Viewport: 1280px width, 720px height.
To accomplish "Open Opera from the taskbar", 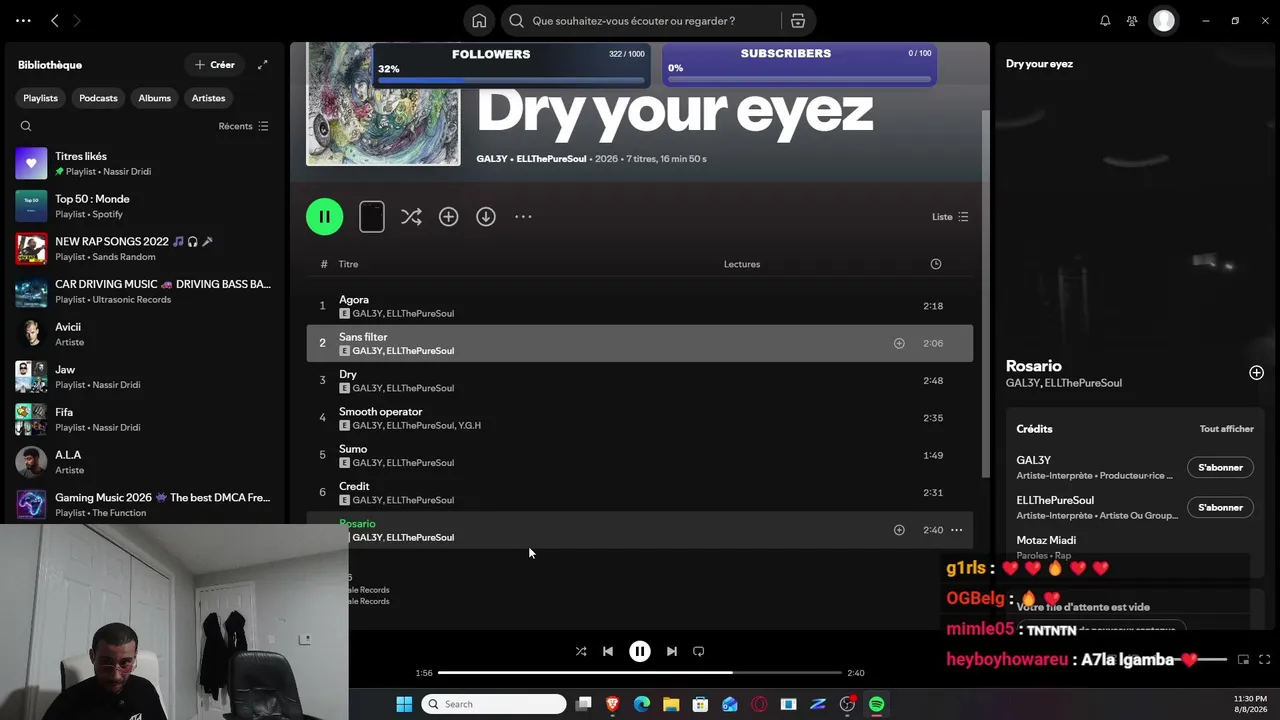I will tap(759, 704).
